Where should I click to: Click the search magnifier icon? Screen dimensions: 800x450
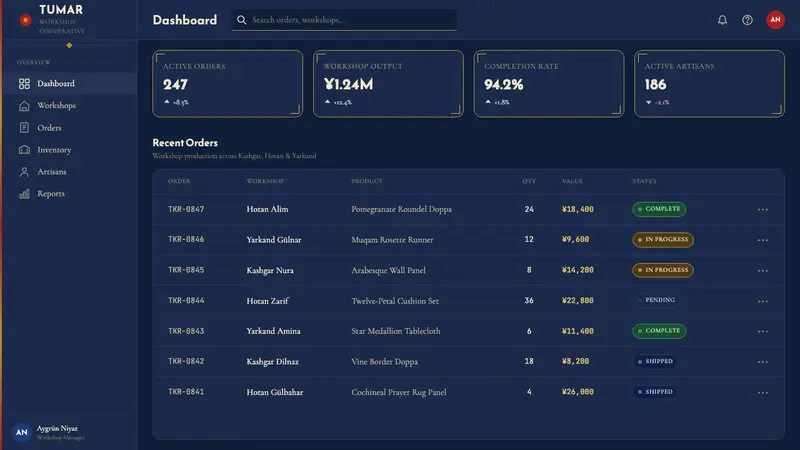pos(242,20)
